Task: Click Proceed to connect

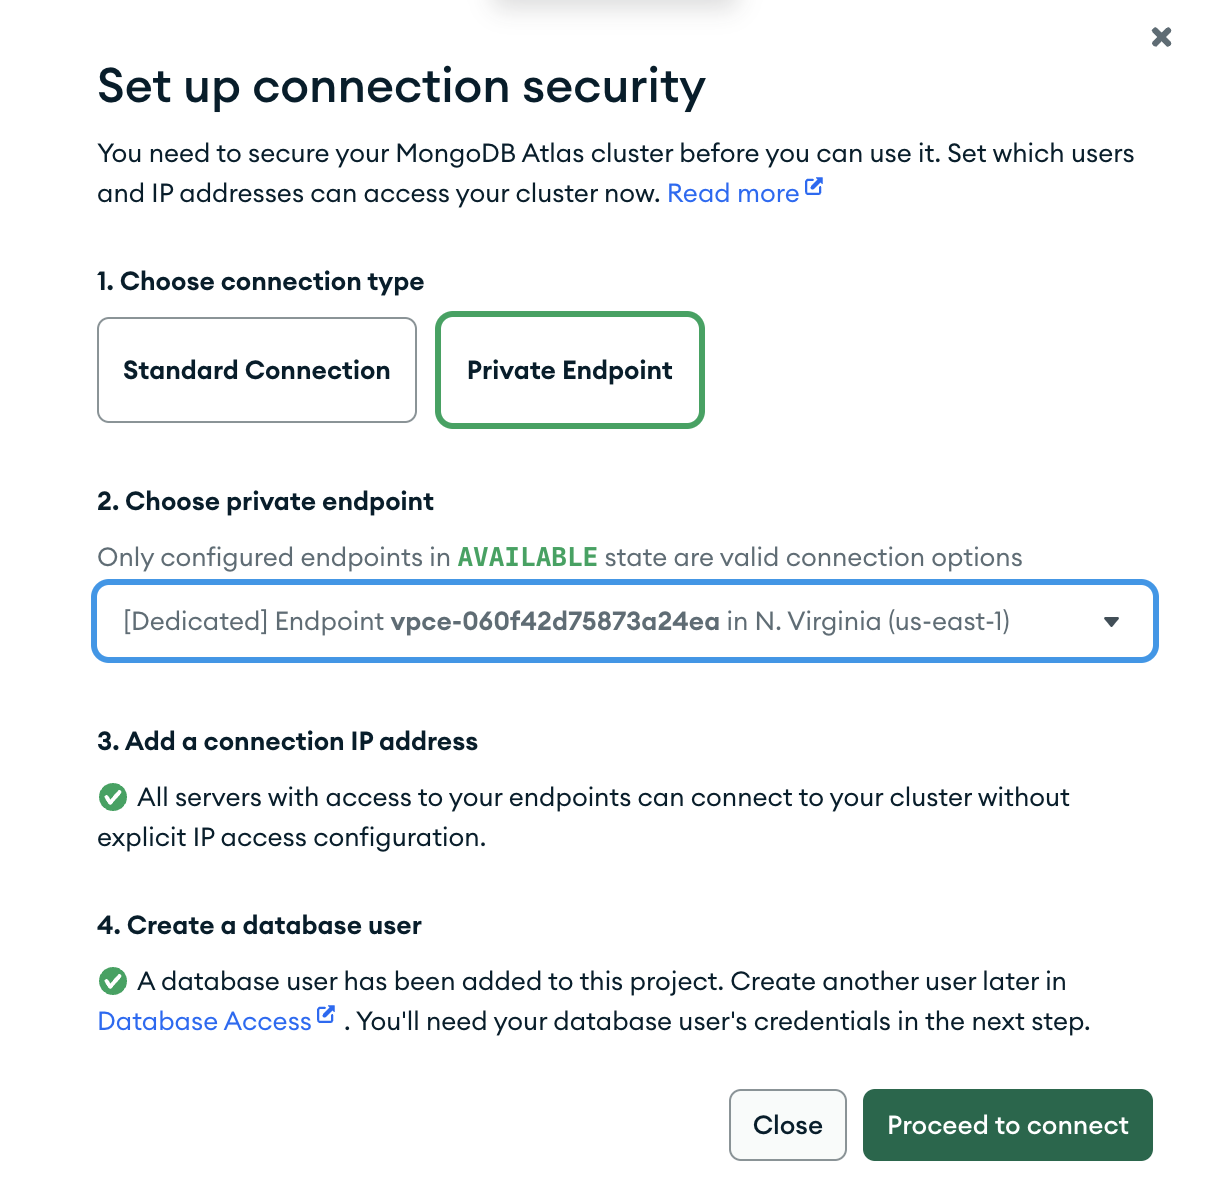Action: coord(1008,1125)
